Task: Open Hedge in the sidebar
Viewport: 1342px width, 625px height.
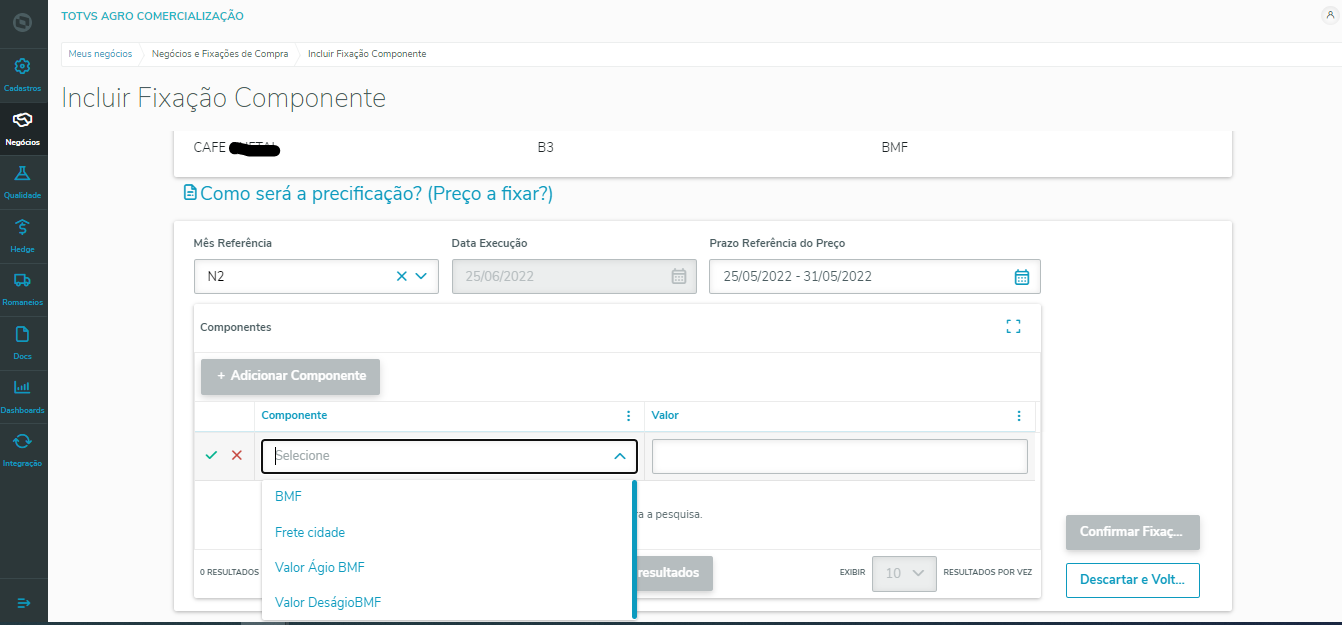Action: 23,236
